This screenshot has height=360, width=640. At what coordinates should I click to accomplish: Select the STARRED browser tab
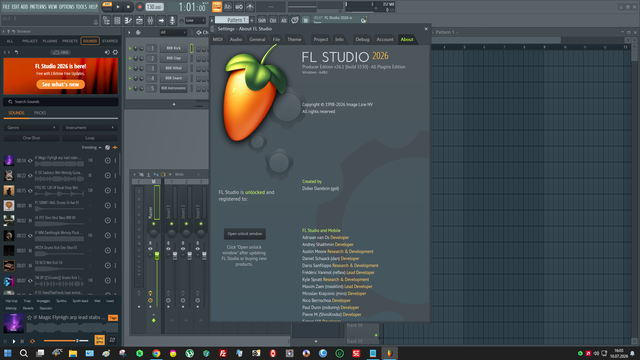pos(110,41)
